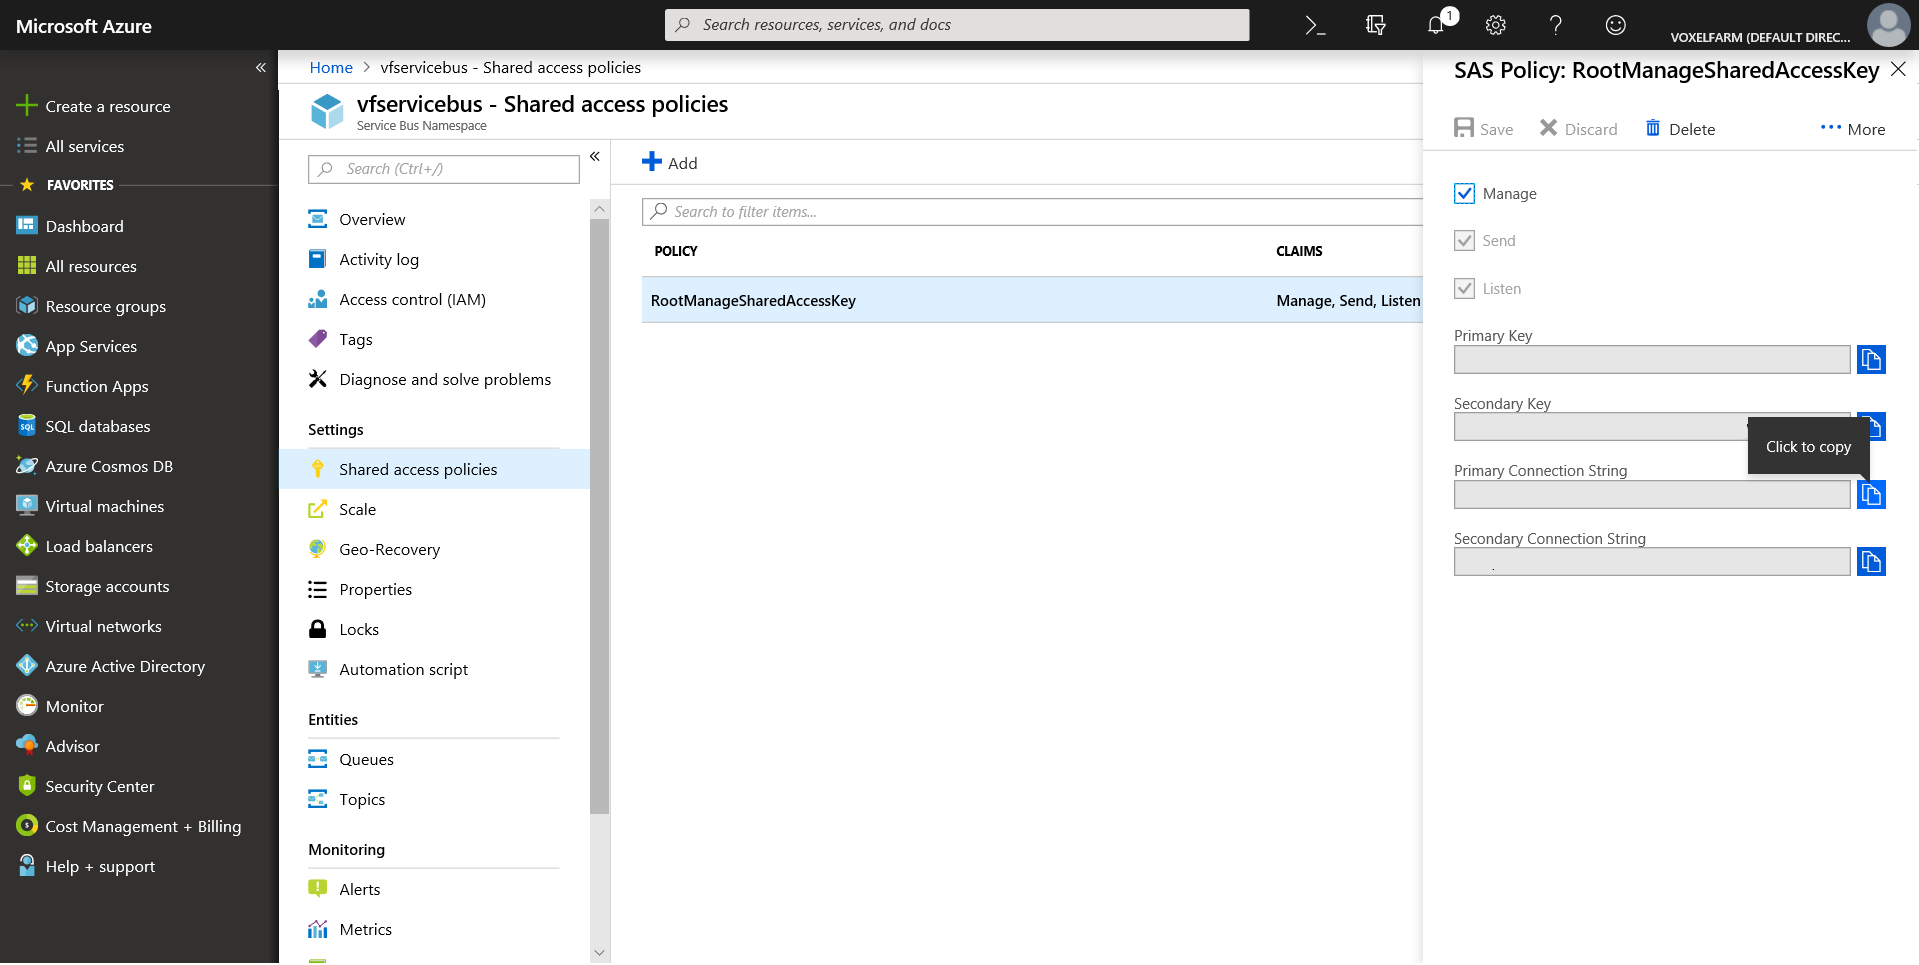This screenshot has height=965, width=1919.
Task: Click Save in SAS Policy panel
Action: point(1483,129)
